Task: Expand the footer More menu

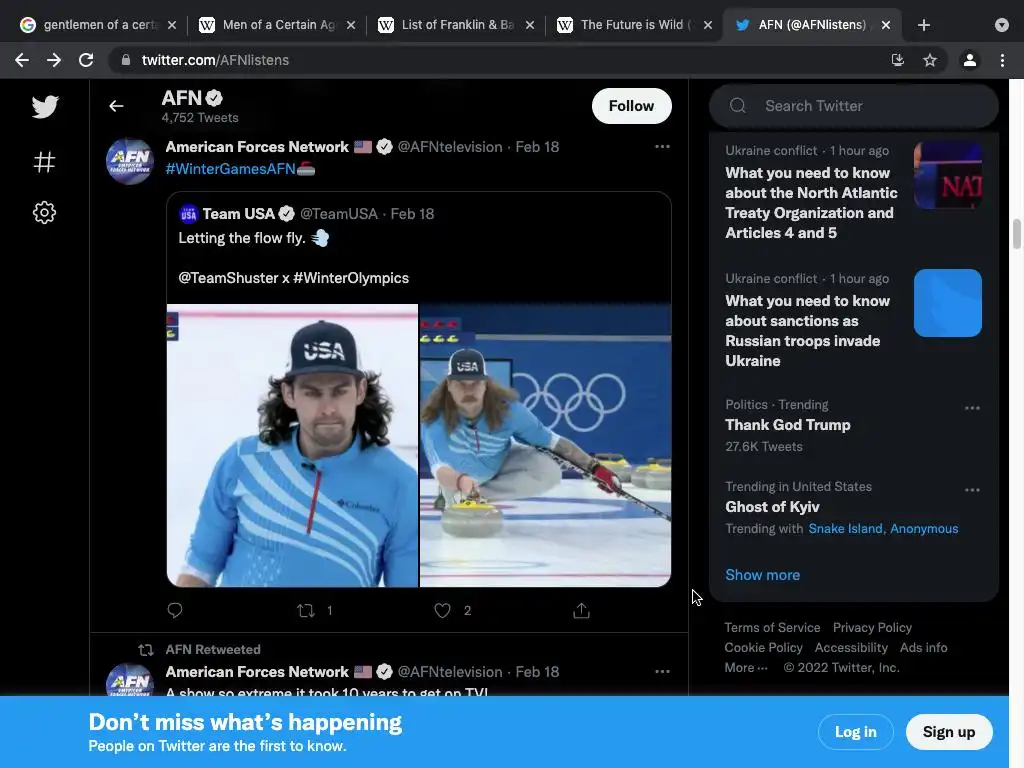Action: [x=746, y=668]
